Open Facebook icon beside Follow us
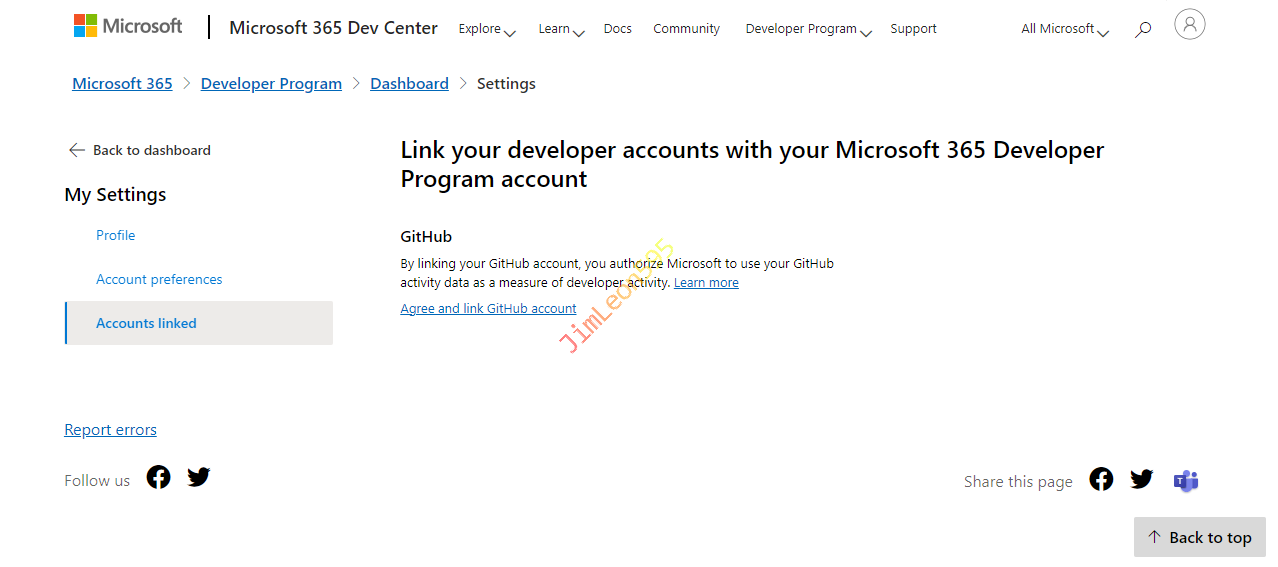The width and height of the screenshot is (1278, 567). 158,477
